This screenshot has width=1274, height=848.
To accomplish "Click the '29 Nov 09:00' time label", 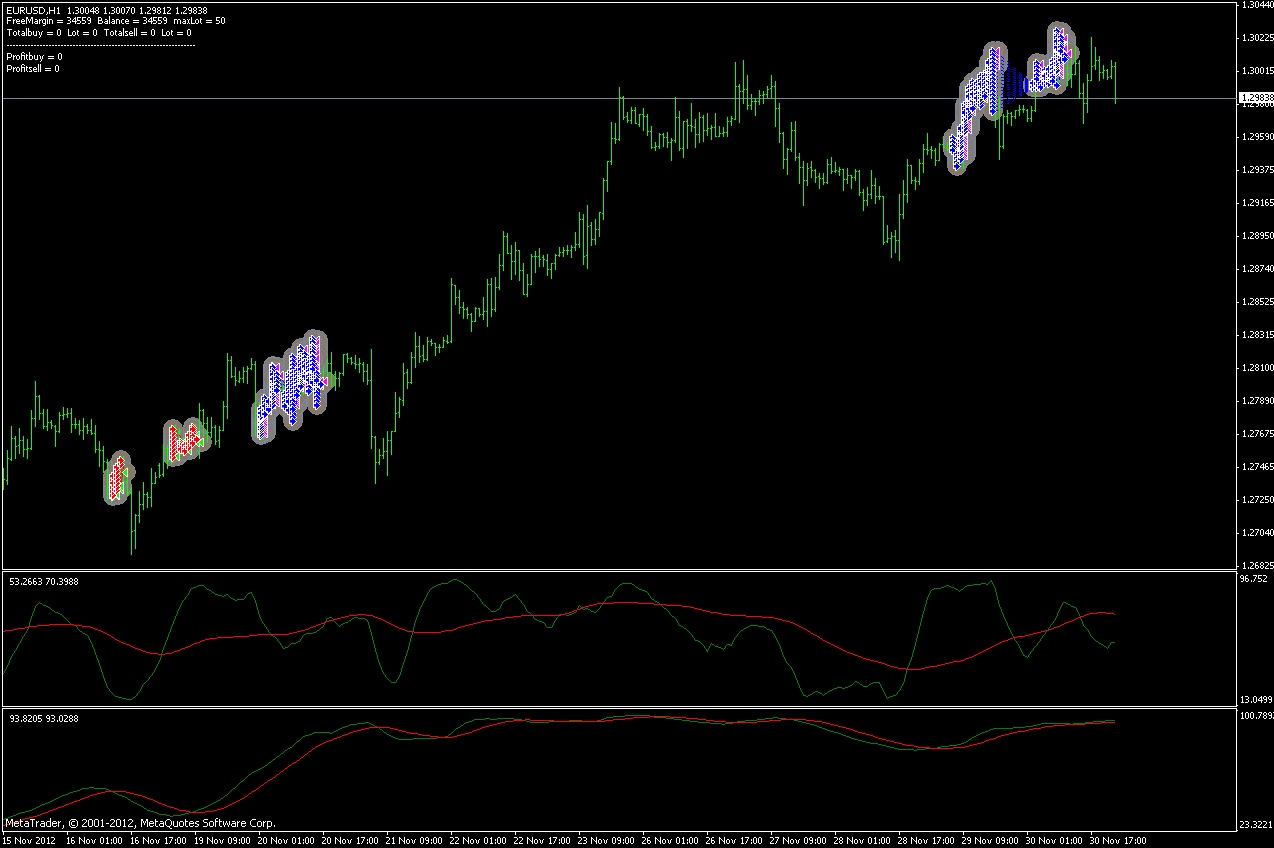I will [x=990, y=841].
